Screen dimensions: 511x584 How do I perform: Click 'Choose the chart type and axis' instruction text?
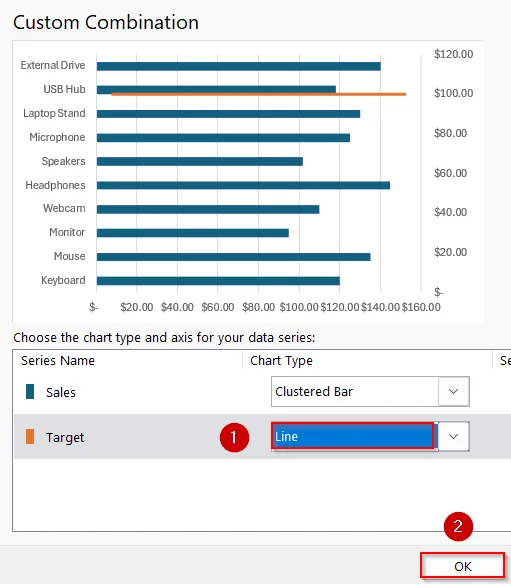click(164, 338)
